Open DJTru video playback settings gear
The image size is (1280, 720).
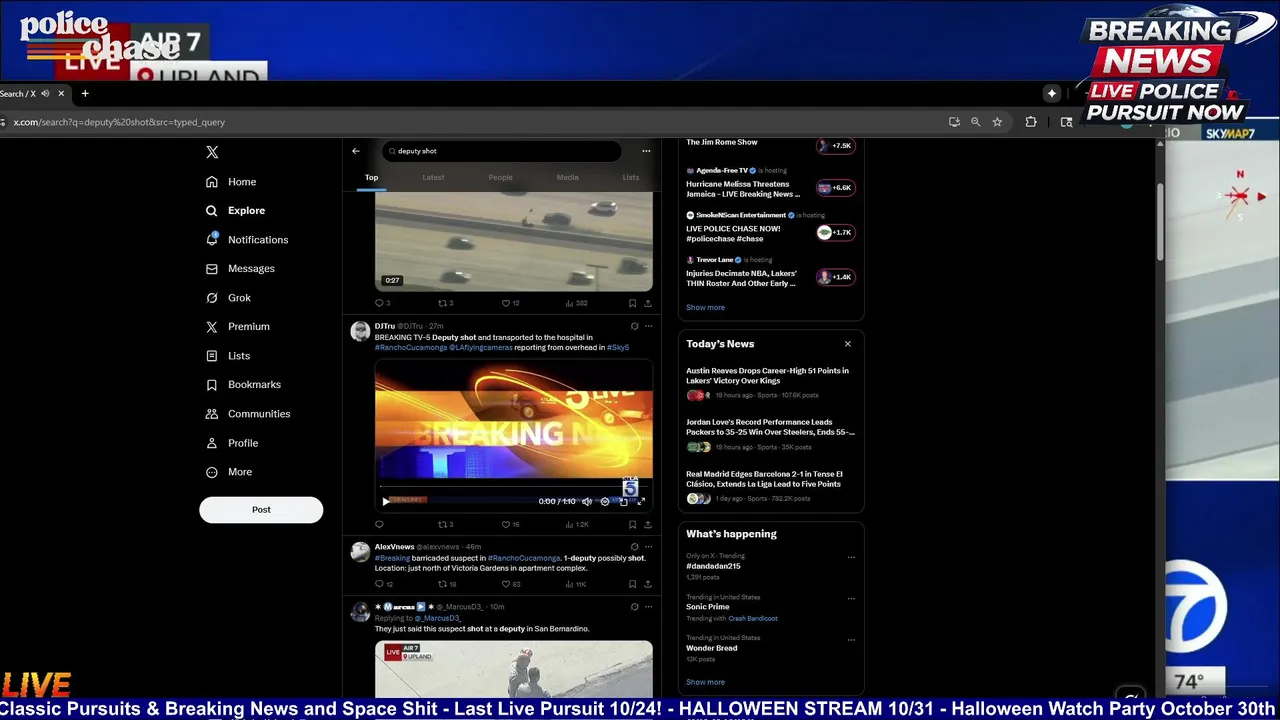(604, 501)
